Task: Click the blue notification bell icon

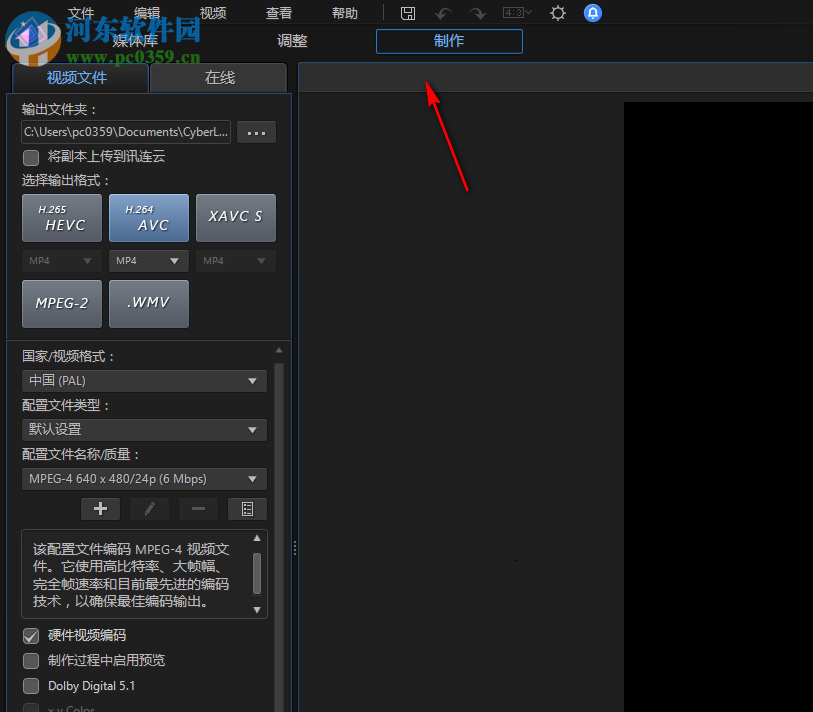Action: (592, 13)
